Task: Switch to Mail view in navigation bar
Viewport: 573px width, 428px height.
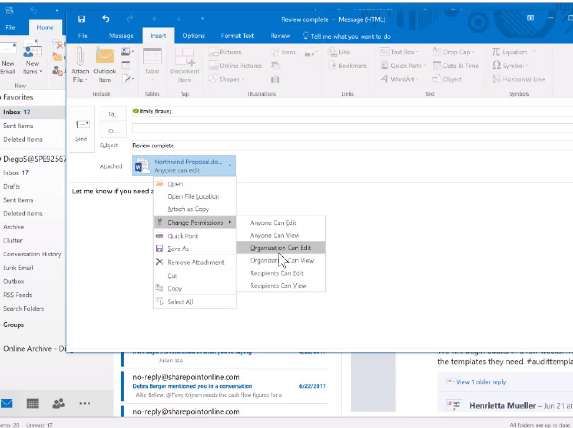Action: pos(7,404)
